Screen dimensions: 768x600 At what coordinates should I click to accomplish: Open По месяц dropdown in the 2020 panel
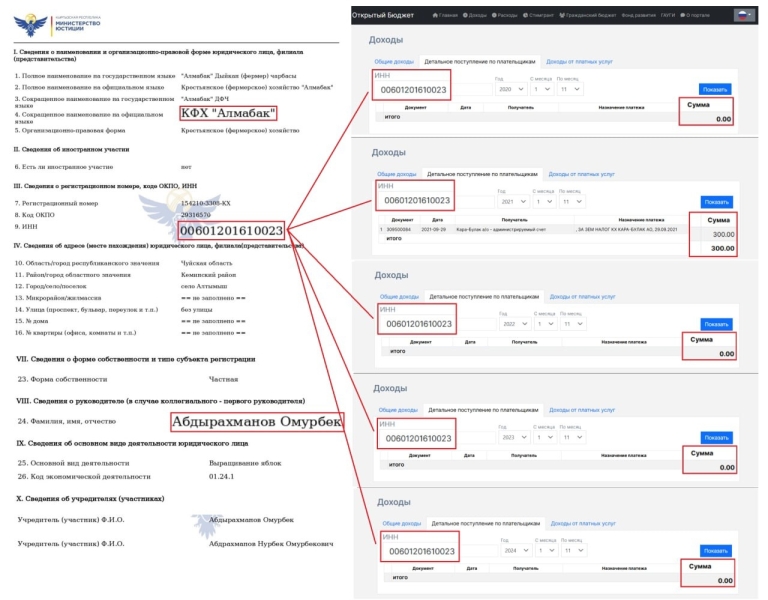570,89
